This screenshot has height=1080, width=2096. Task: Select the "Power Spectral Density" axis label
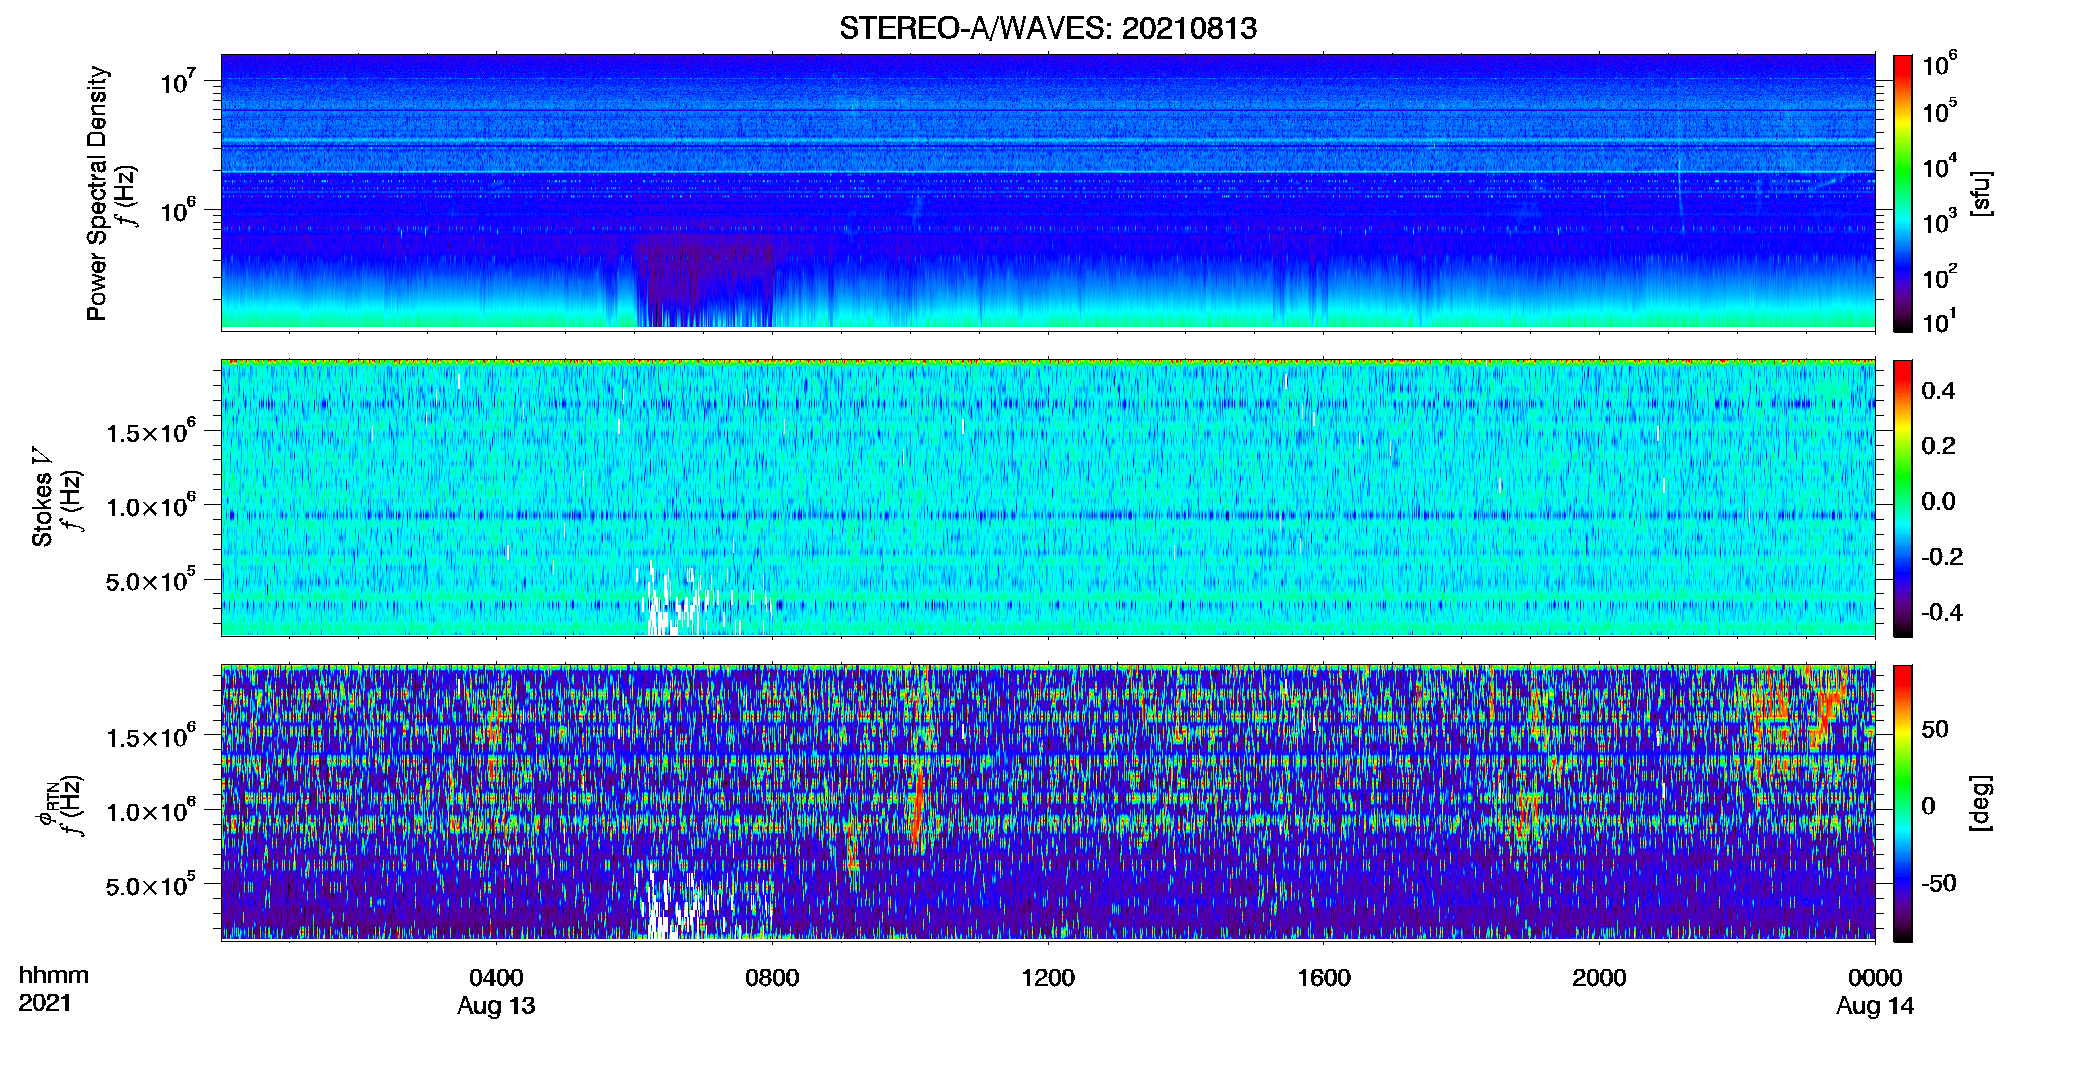click(97, 193)
